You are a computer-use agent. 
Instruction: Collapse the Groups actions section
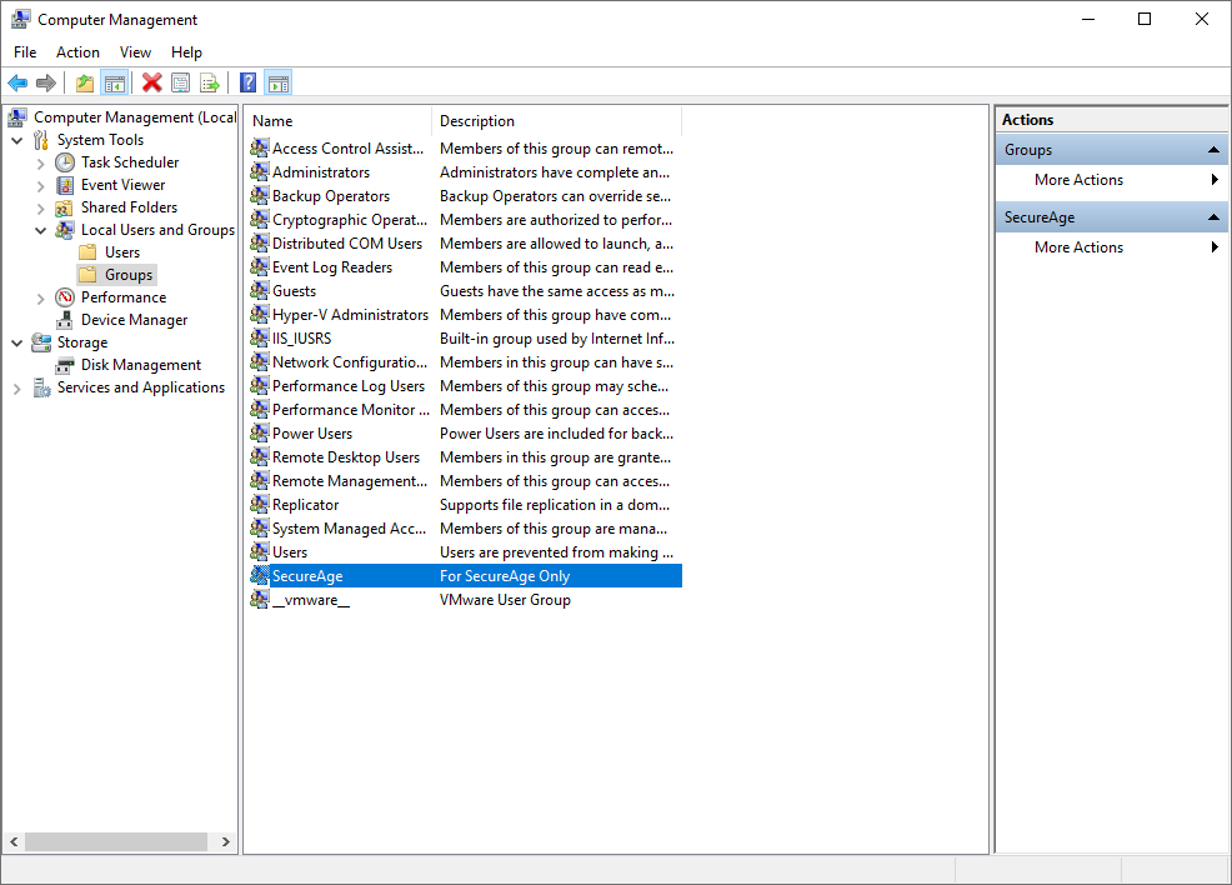pyautogui.click(x=1213, y=150)
